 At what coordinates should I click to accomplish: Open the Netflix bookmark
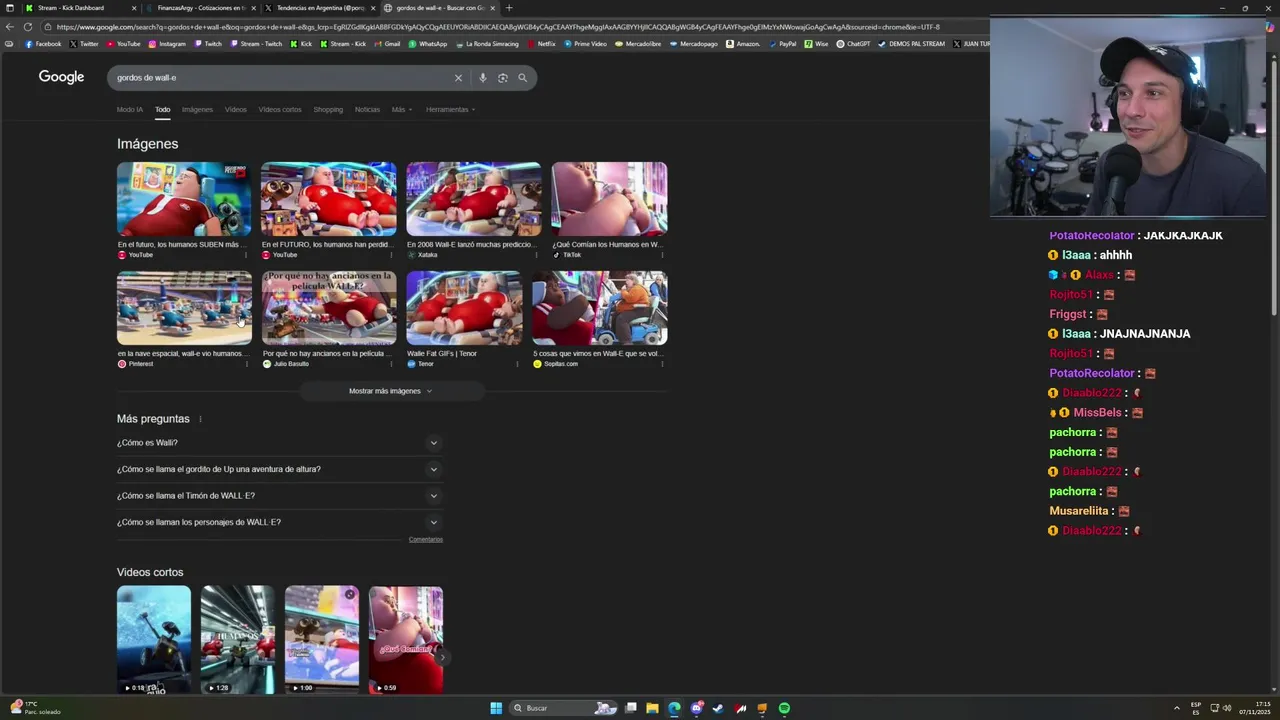click(x=540, y=44)
